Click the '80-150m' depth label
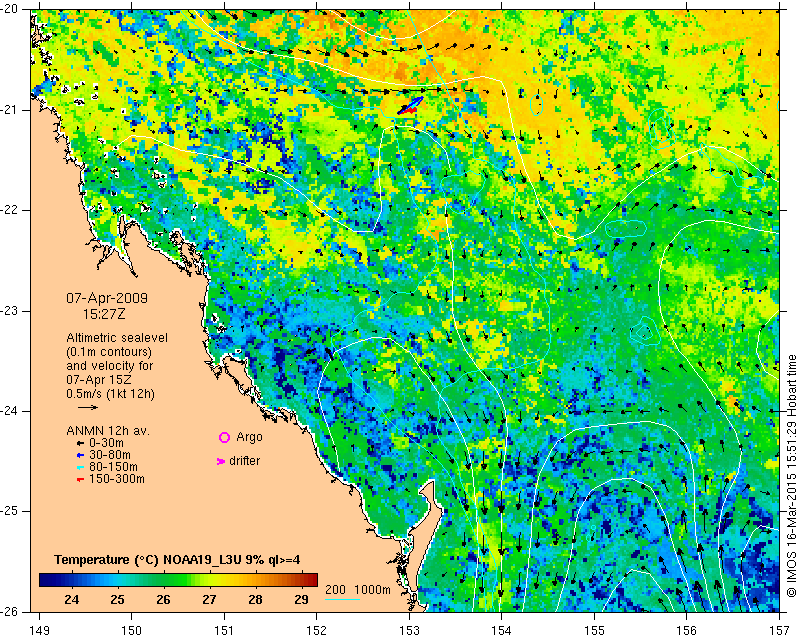 [113, 467]
